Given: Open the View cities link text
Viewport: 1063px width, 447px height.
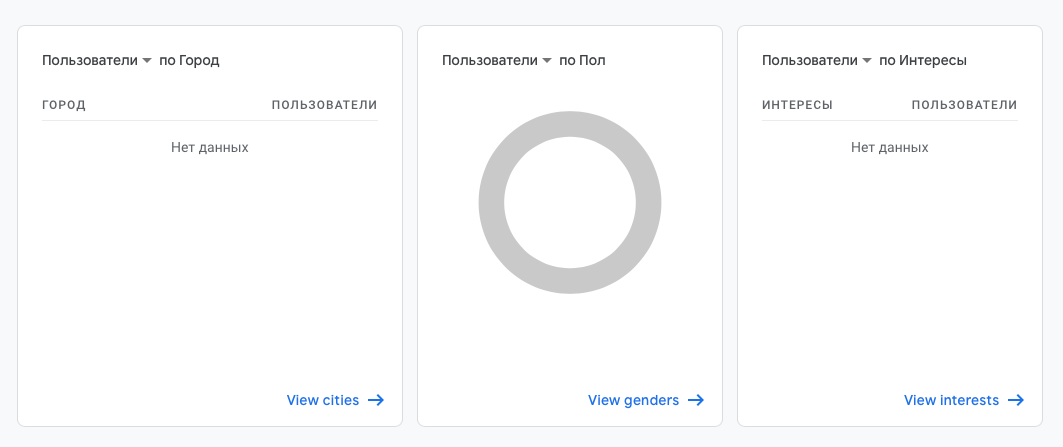Looking at the screenshot, I should (x=322, y=400).
